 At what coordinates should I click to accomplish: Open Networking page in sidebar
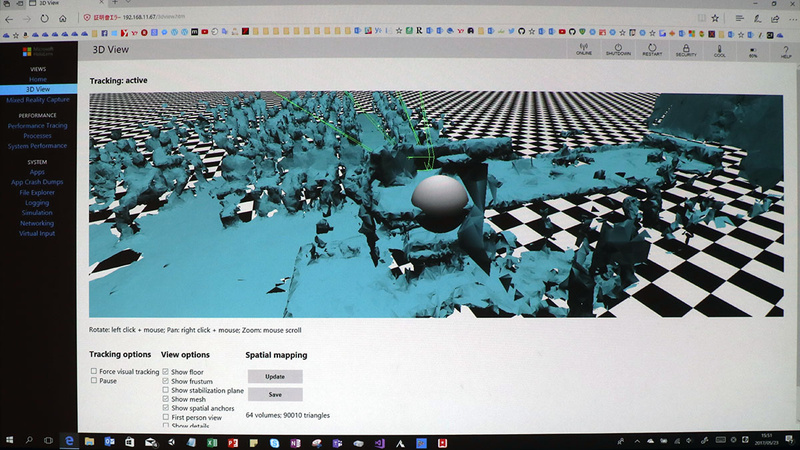pos(37,223)
